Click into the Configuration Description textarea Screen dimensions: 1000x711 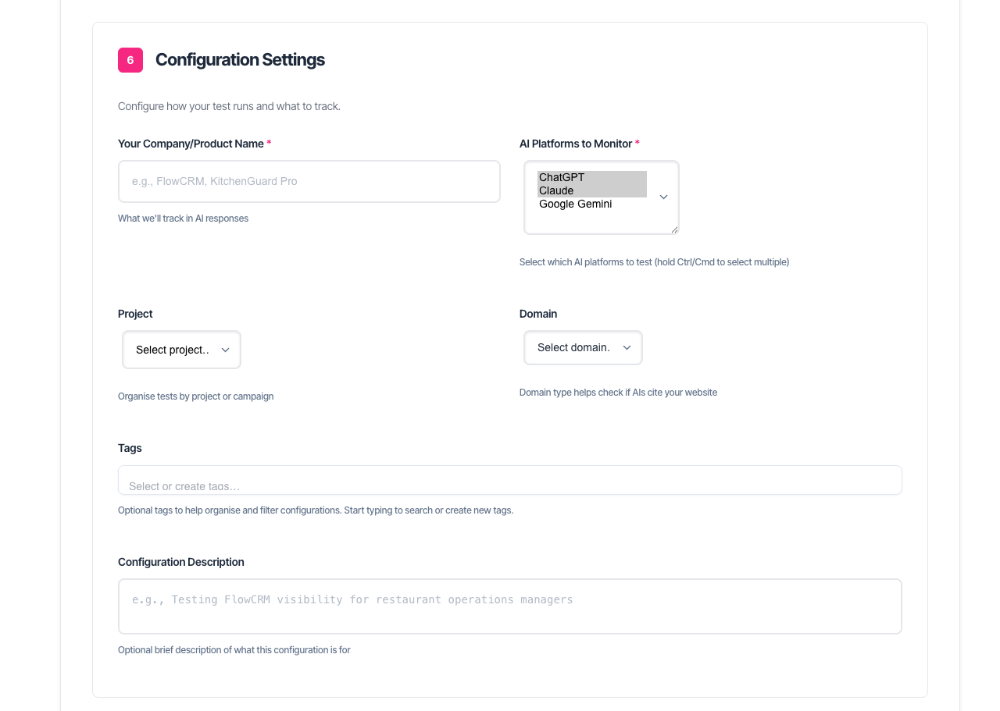[510, 606]
